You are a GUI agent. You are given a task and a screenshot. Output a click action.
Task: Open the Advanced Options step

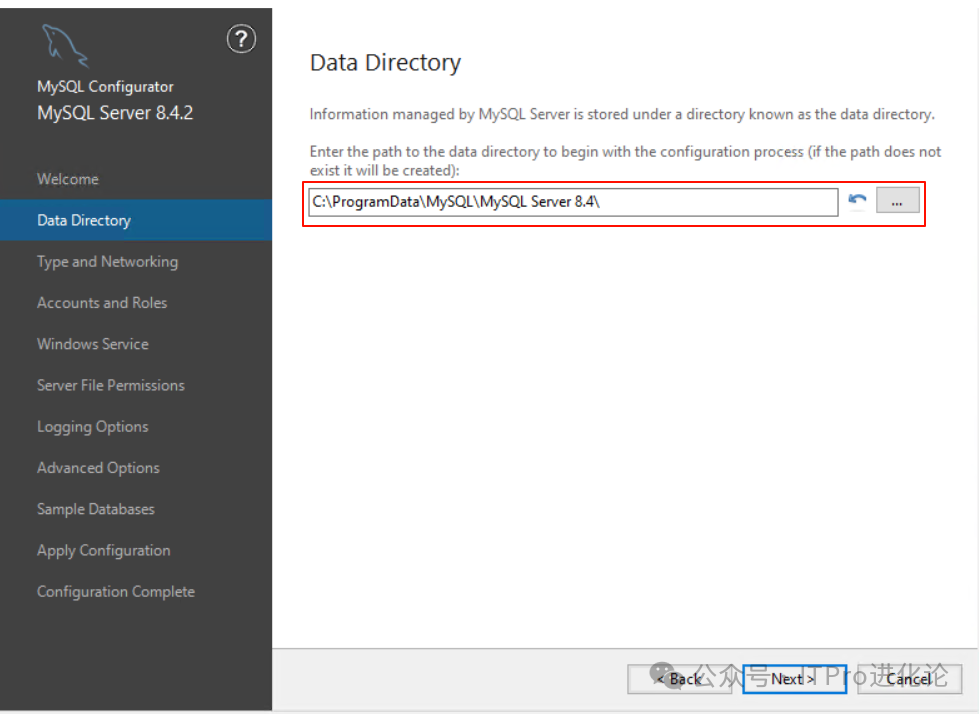pyautogui.click(x=98, y=467)
